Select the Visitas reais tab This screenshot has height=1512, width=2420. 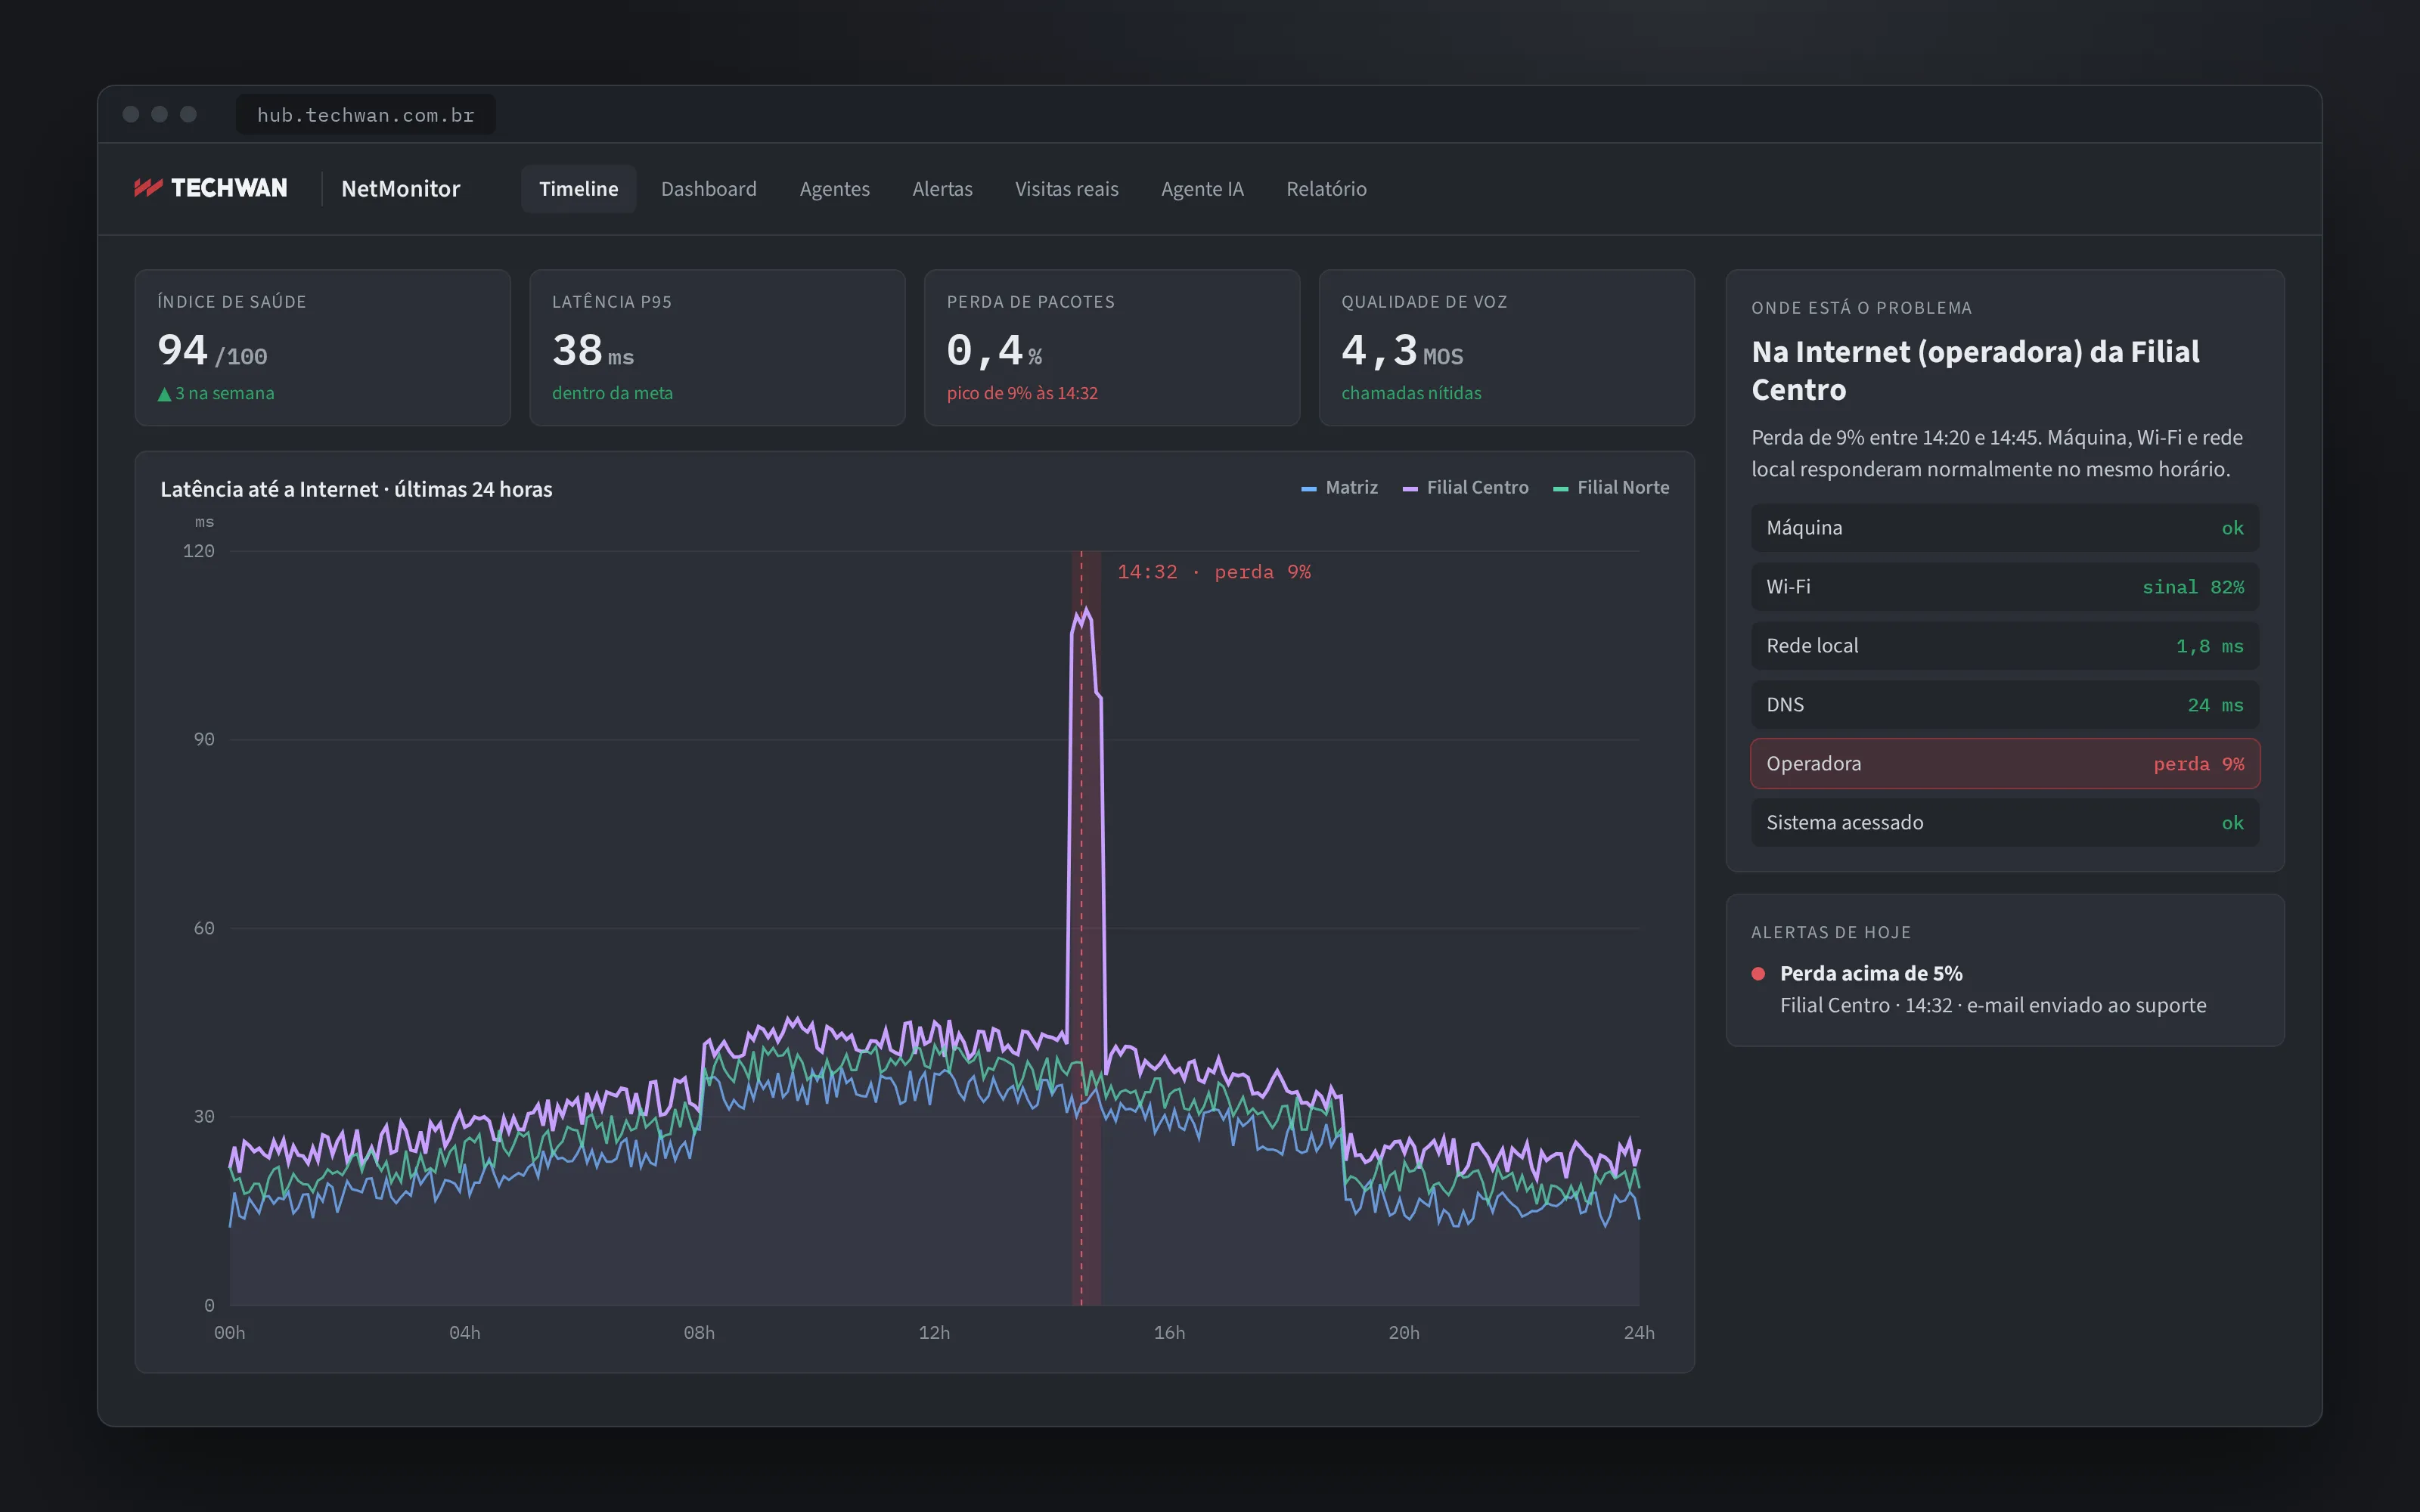tap(1066, 188)
